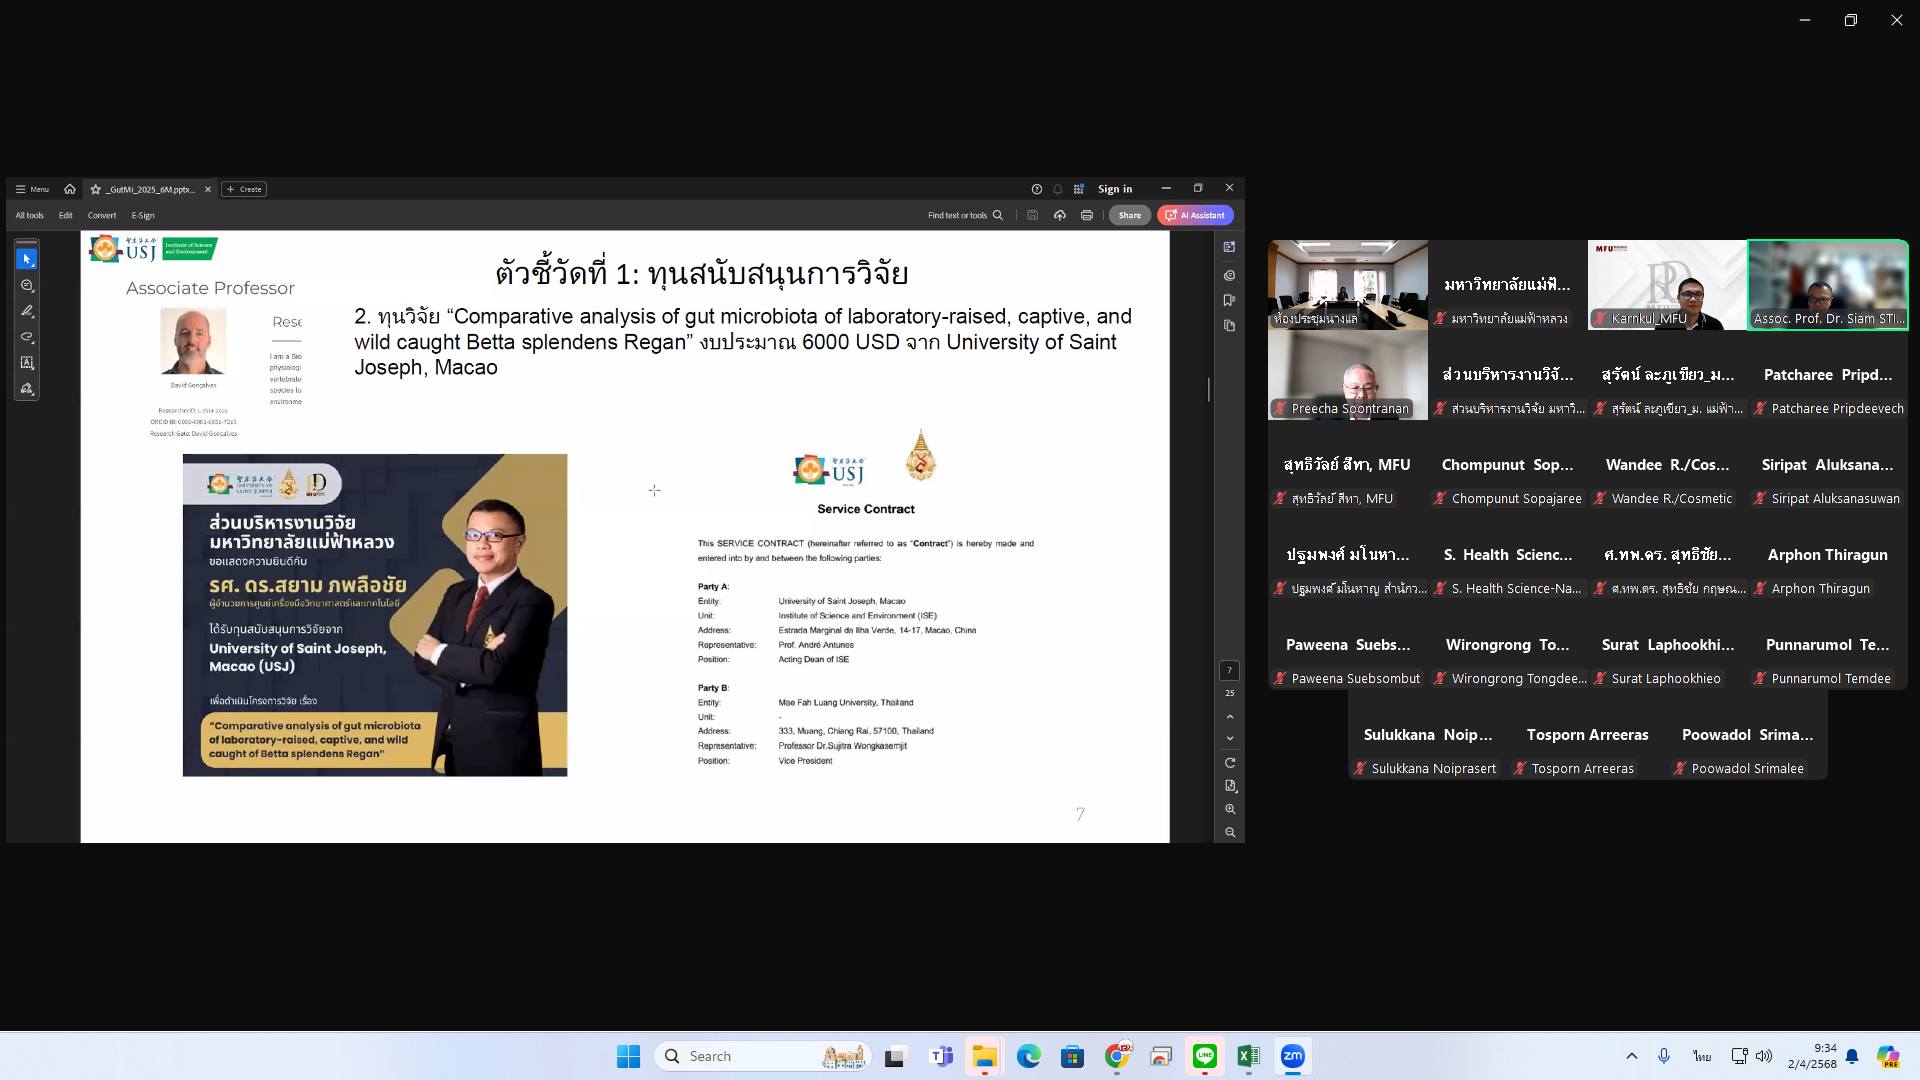Rotate the page clockwise icon
The image size is (1920, 1080).
coord(1230,763)
